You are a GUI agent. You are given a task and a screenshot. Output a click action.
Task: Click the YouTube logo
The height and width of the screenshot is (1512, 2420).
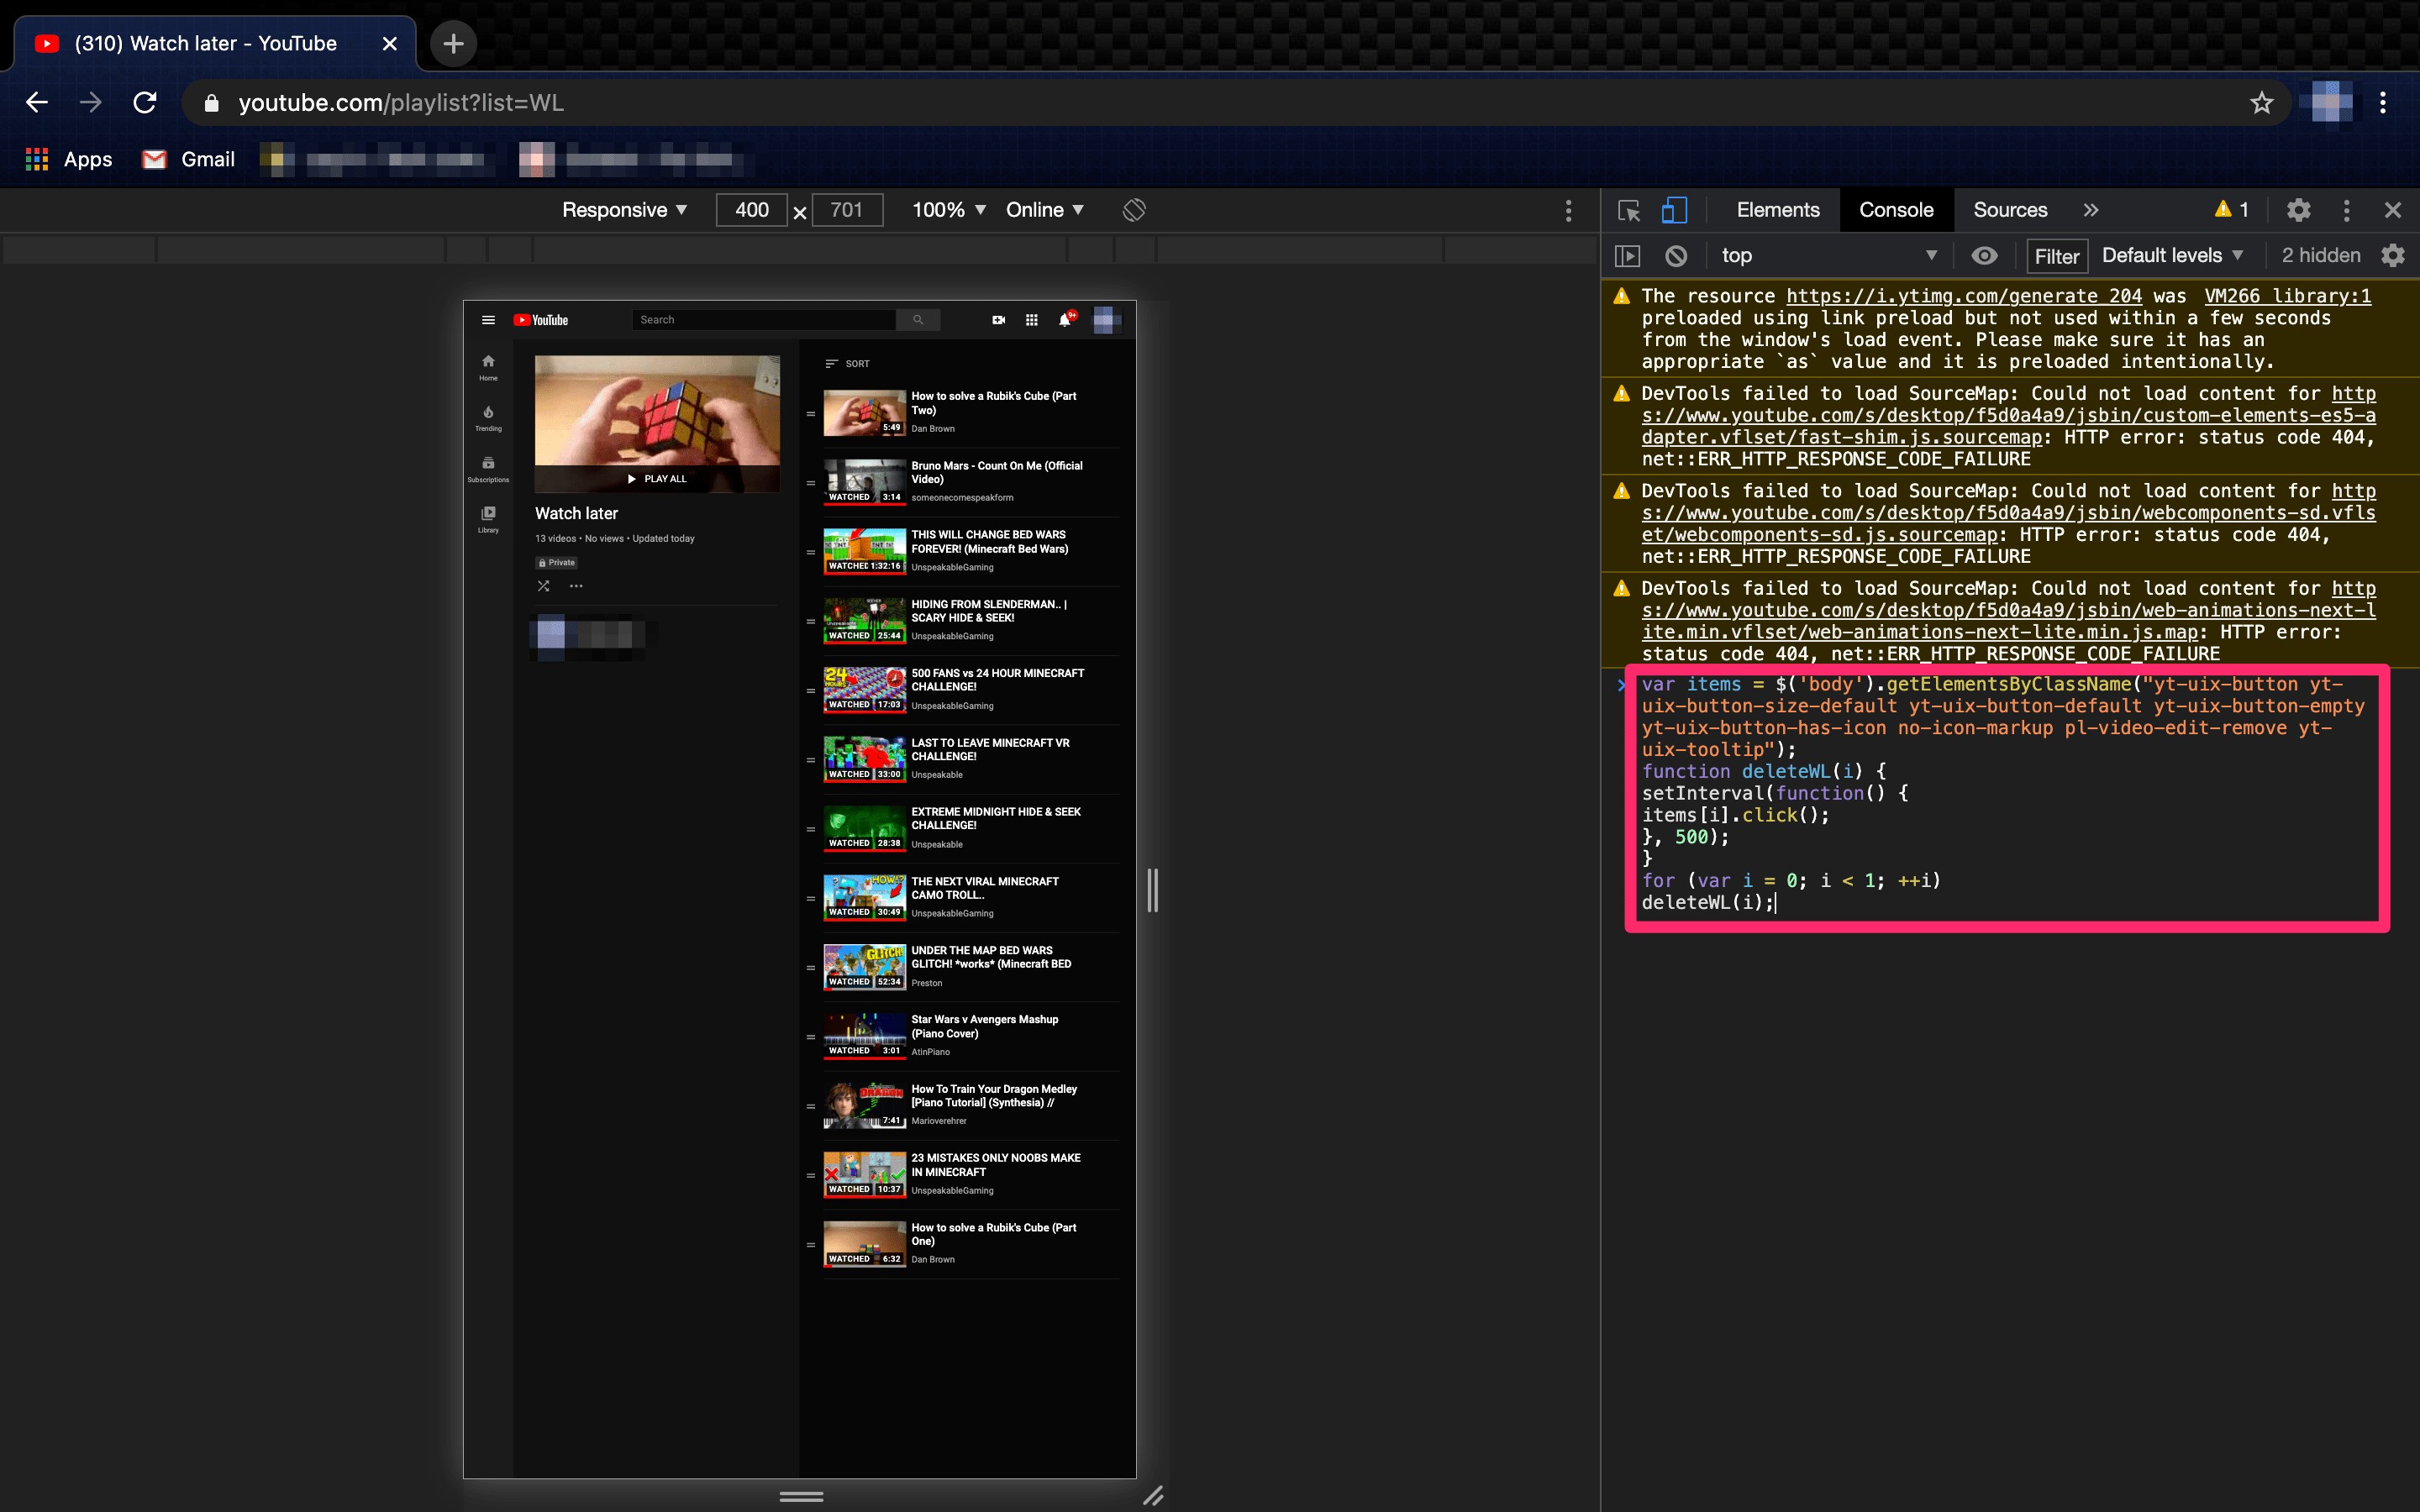click(541, 320)
